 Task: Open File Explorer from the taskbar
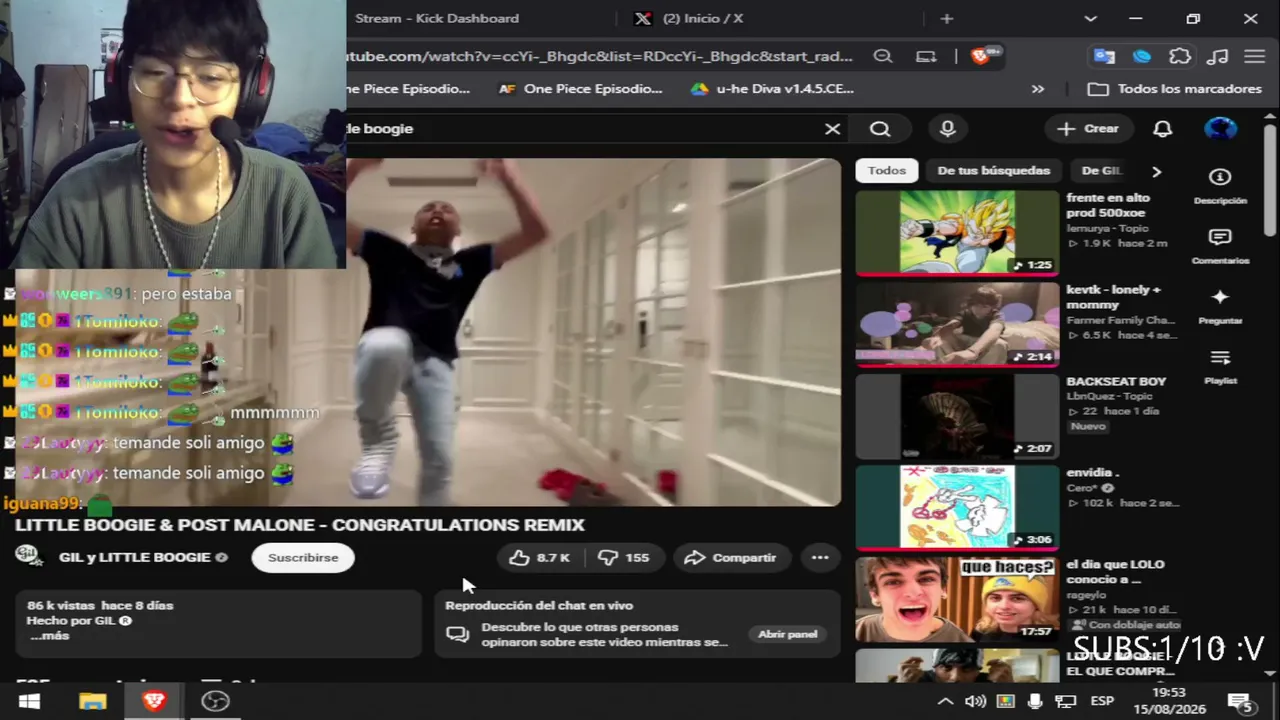(92, 701)
